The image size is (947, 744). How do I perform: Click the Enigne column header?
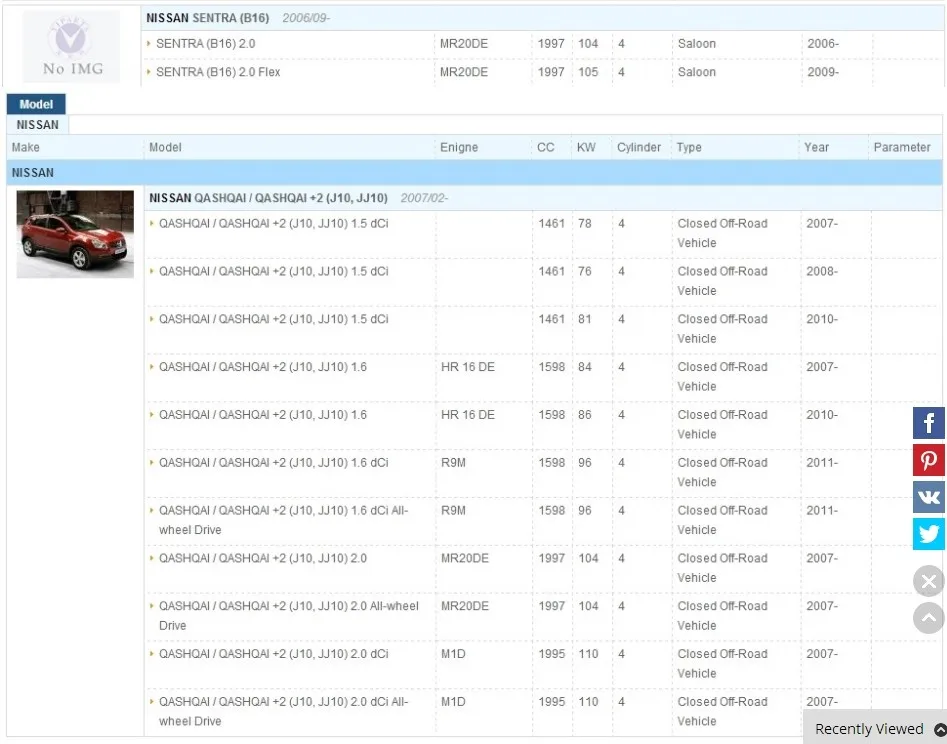(458, 147)
